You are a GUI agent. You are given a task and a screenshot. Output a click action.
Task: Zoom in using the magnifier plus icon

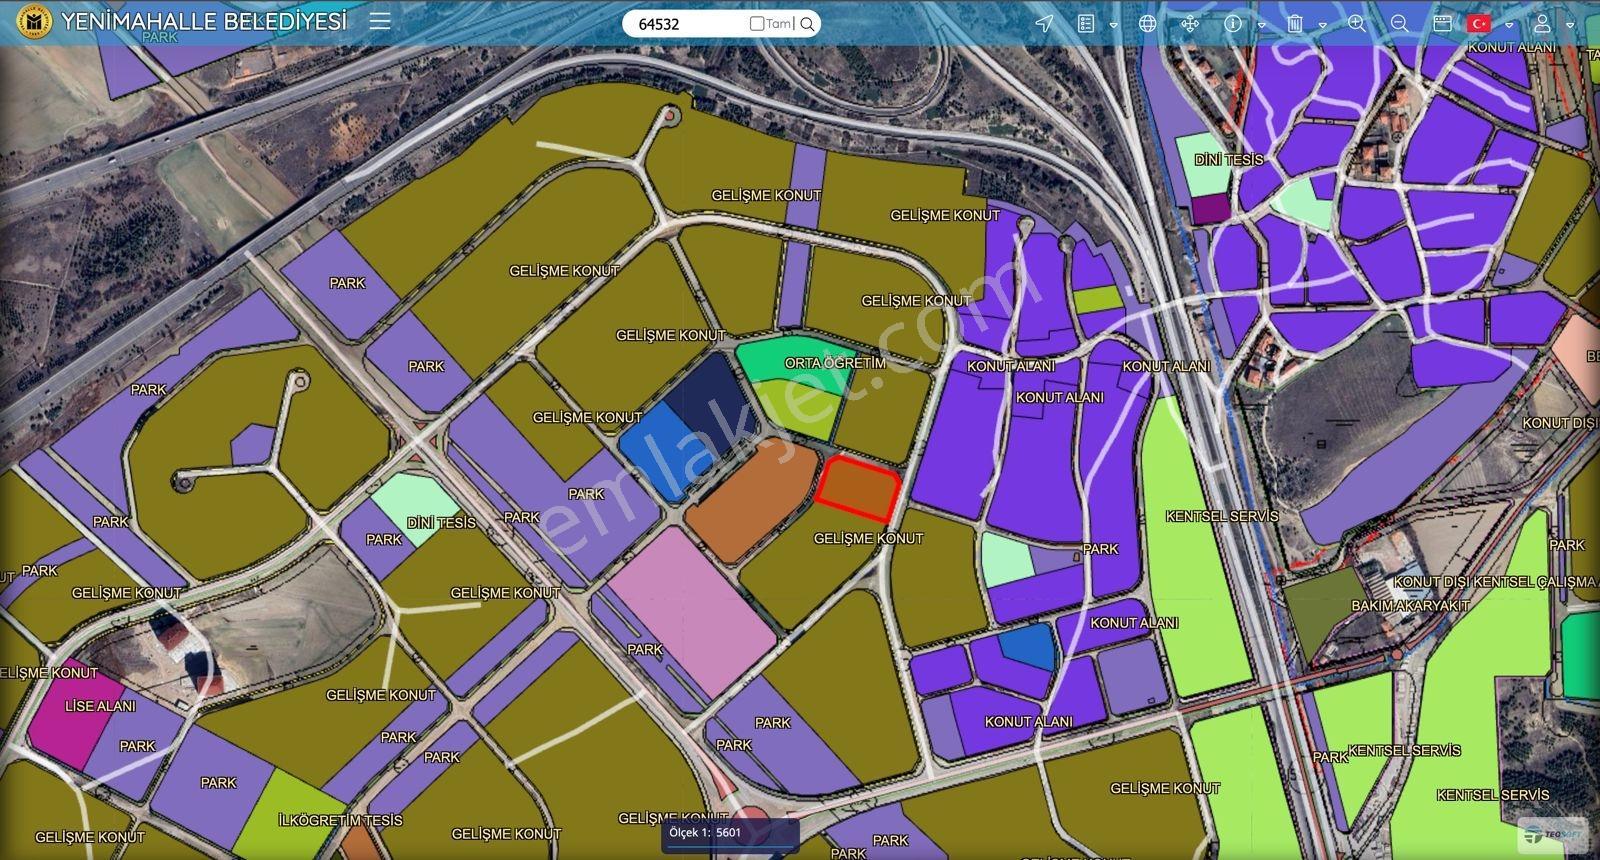1357,23
